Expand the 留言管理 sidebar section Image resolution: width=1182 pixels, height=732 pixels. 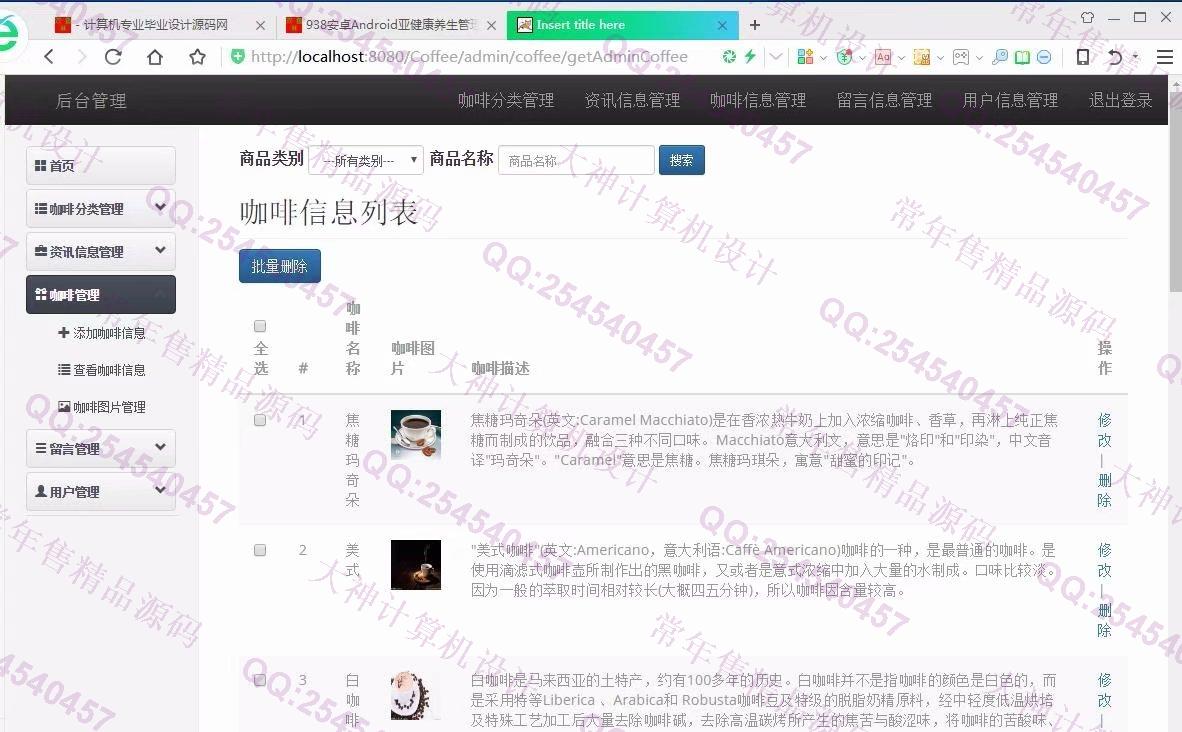101,449
